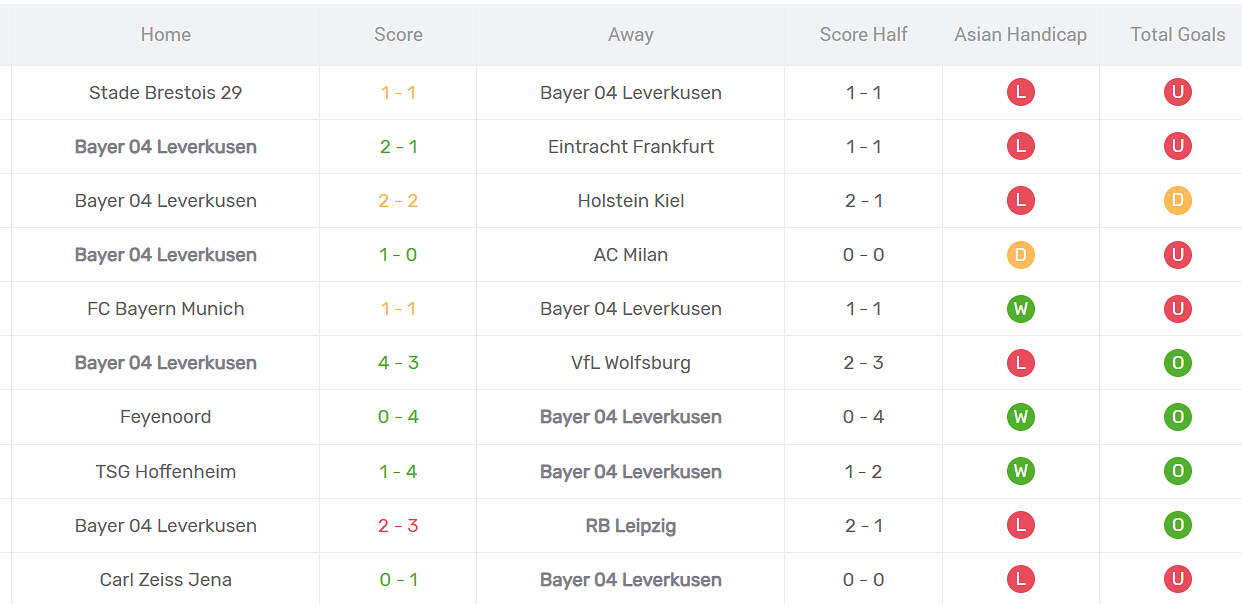Click green W handicap badge in Hoffenheim row
The width and height of the screenshot is (1242, 604).
[x=1020, y=471]
